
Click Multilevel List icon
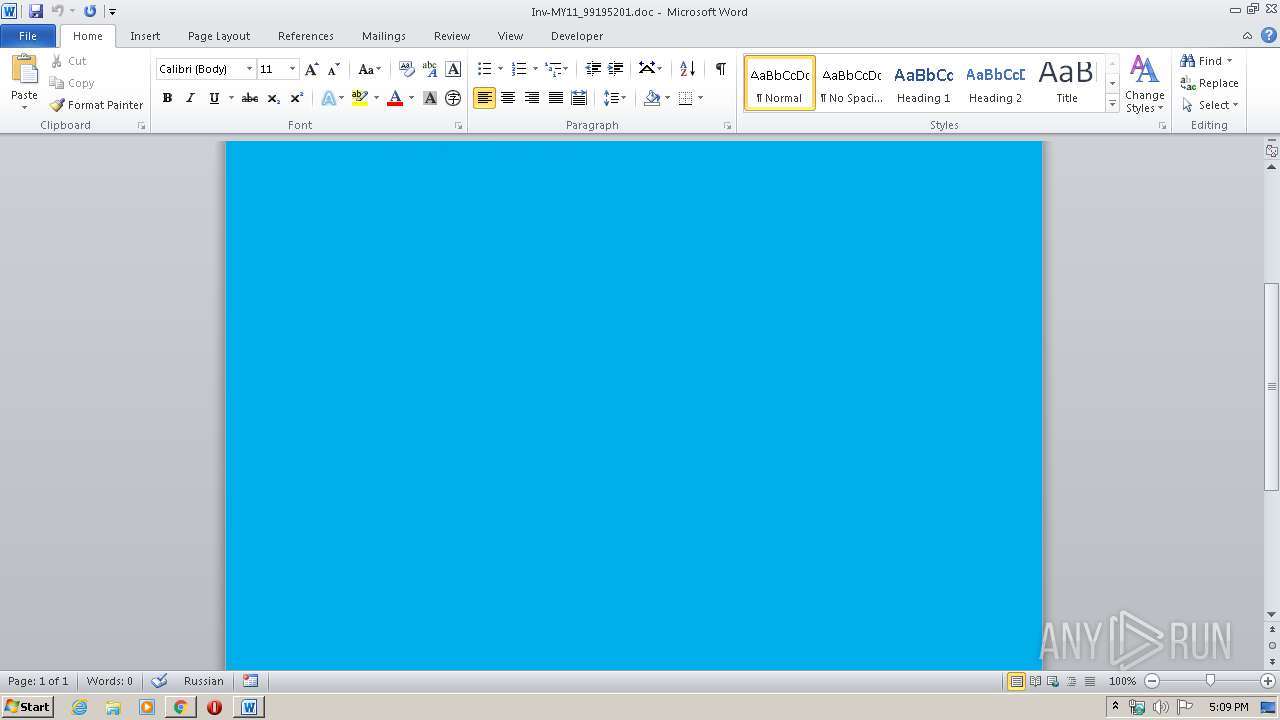coord(554,69)
